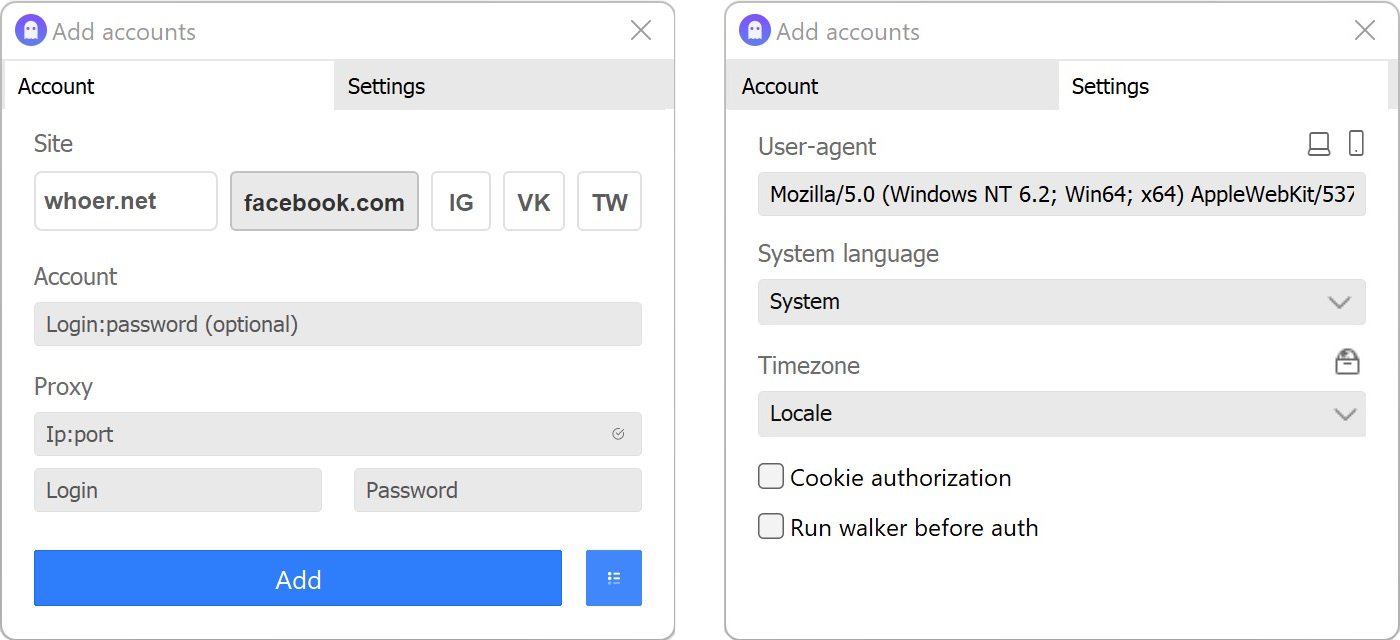Click the desktop user-agent laptop icon
The width and height of the screenshot is (1400, 640).
point(1319,144)
